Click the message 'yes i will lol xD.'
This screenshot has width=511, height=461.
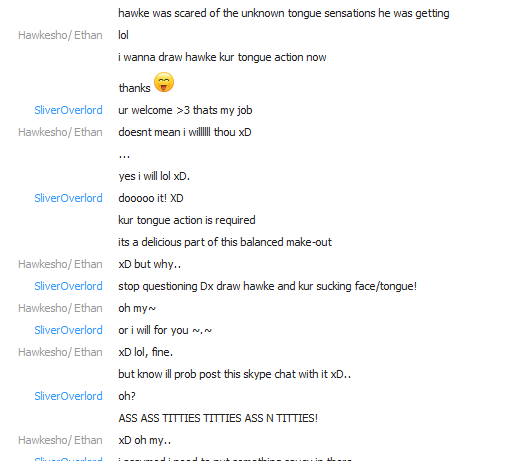coord(154,176)
